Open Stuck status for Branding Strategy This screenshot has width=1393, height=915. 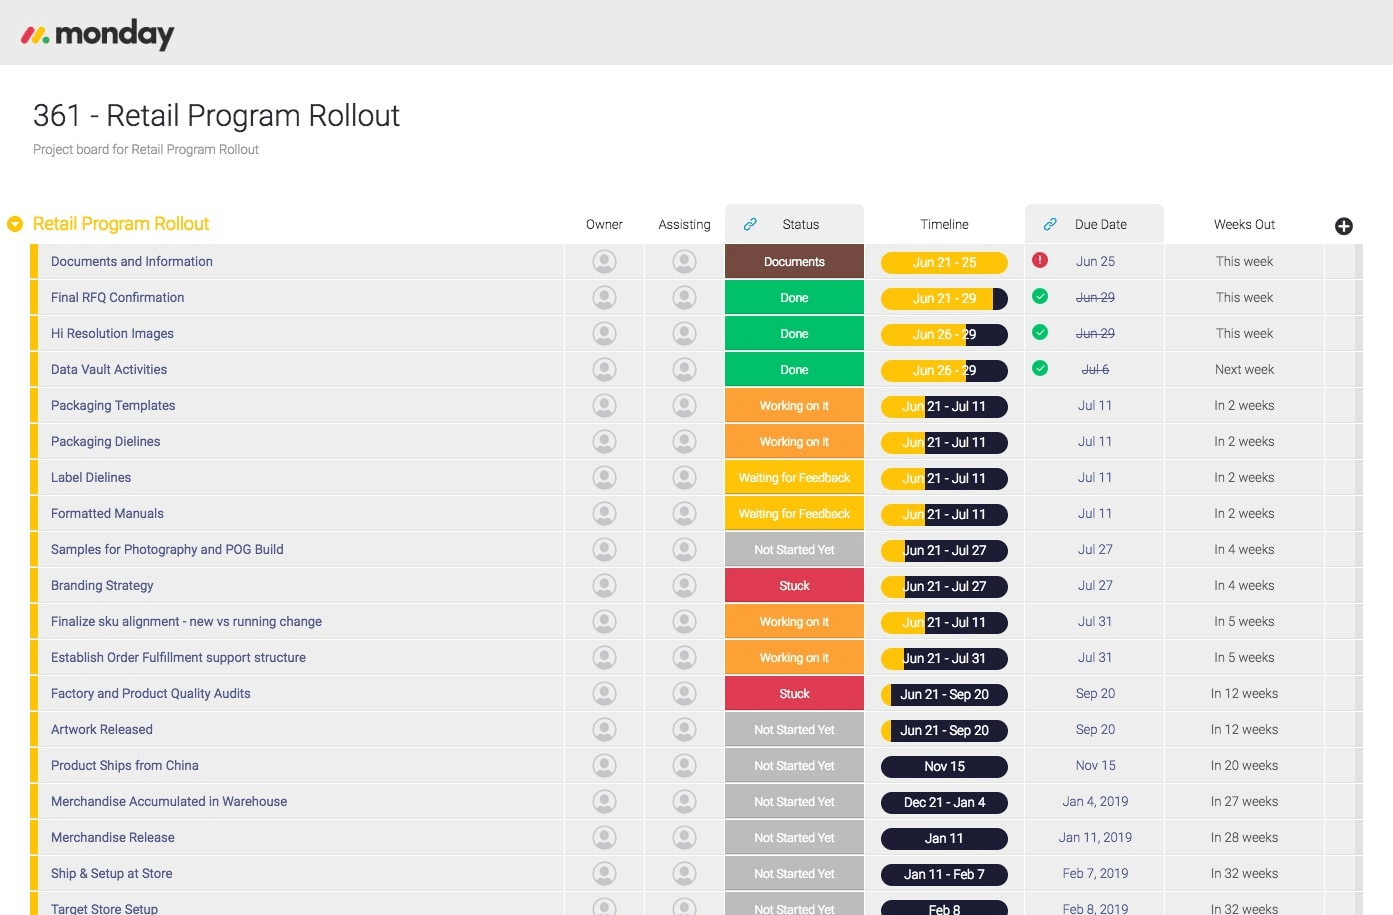click(794, 585)
